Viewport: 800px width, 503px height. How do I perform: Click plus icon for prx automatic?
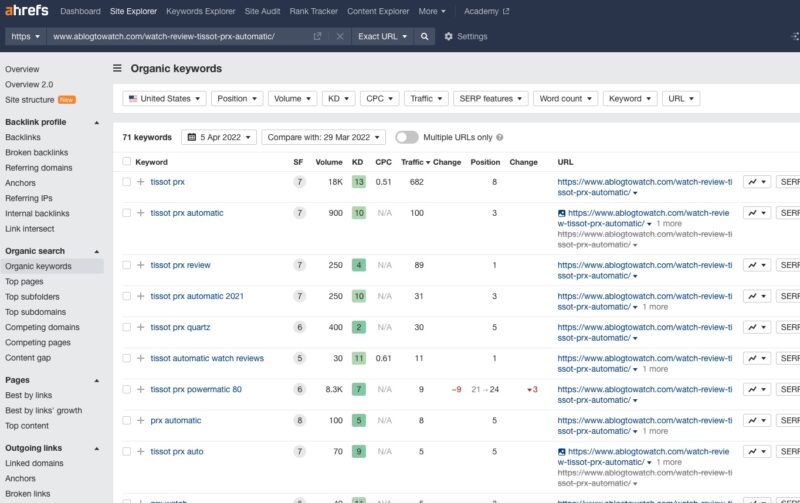[x=140, y=420]
